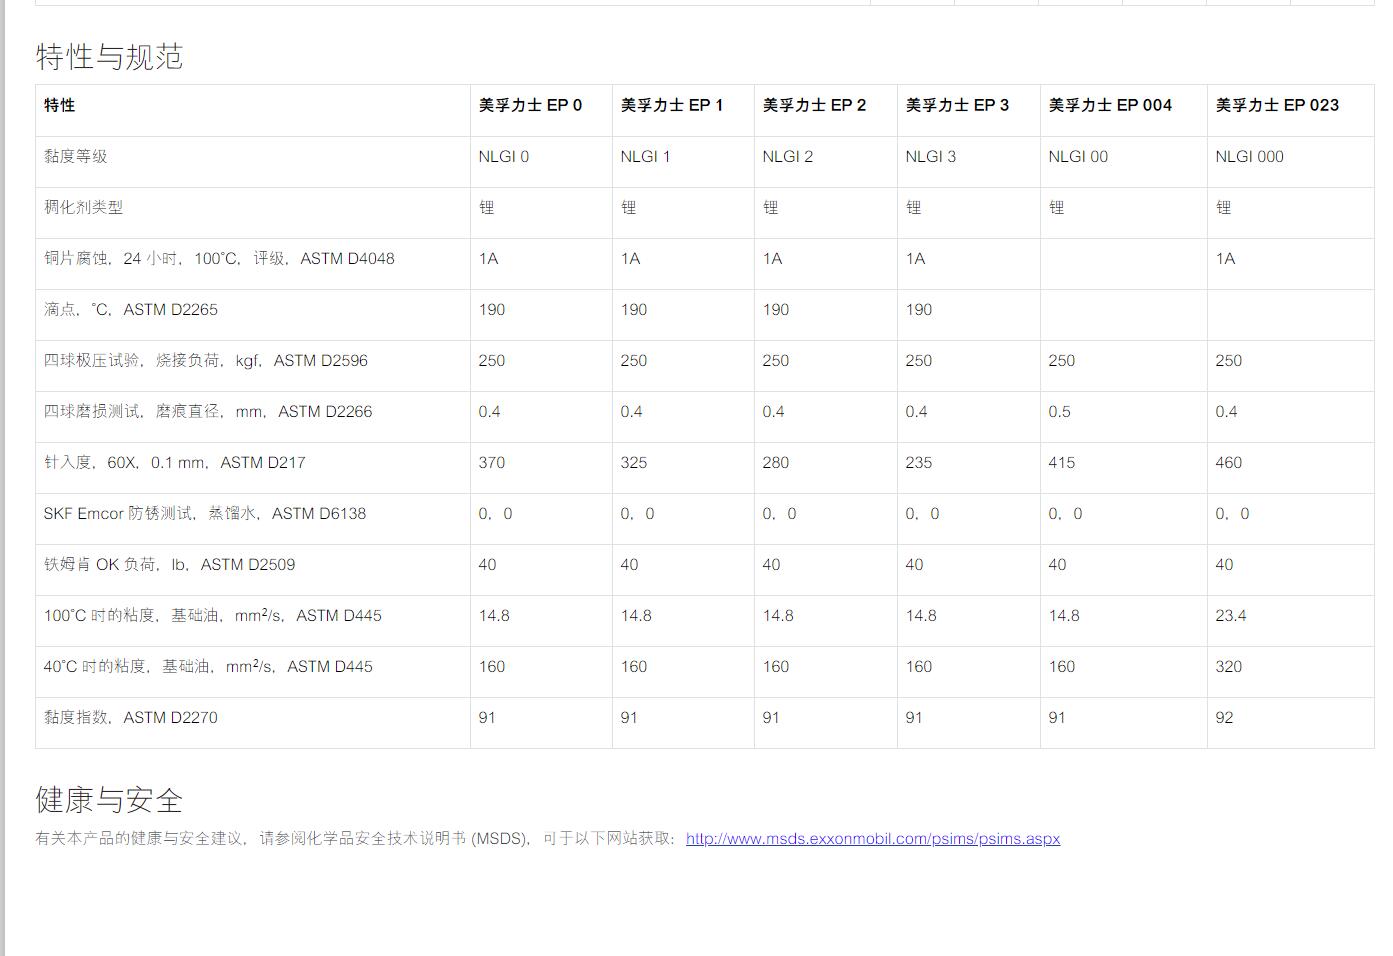This screenshot has width=1393, height=956.
Task: Click the 0，0 rust test value for EP 004
Action: pos(1065,513)
